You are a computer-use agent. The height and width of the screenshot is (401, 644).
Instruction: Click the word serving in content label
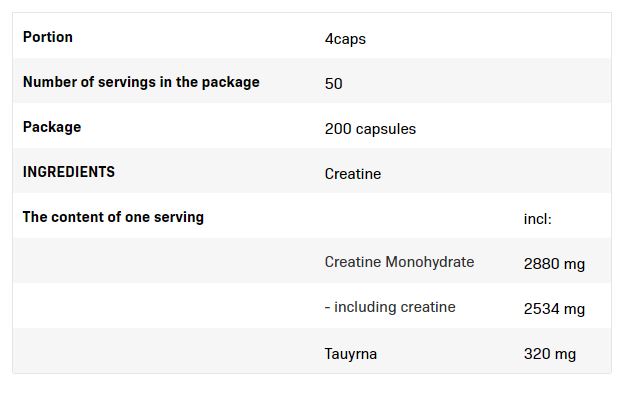pos(179,217)
